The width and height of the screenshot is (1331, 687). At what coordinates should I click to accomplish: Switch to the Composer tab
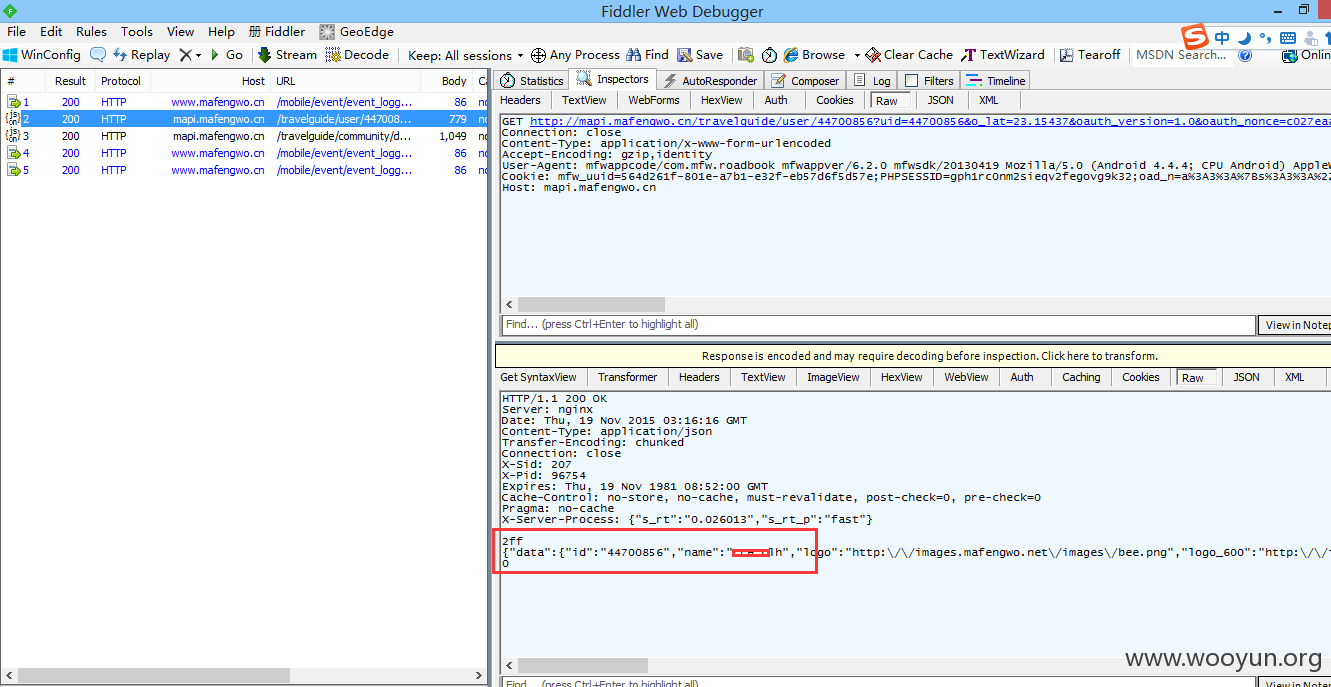(x=807, y=81)
